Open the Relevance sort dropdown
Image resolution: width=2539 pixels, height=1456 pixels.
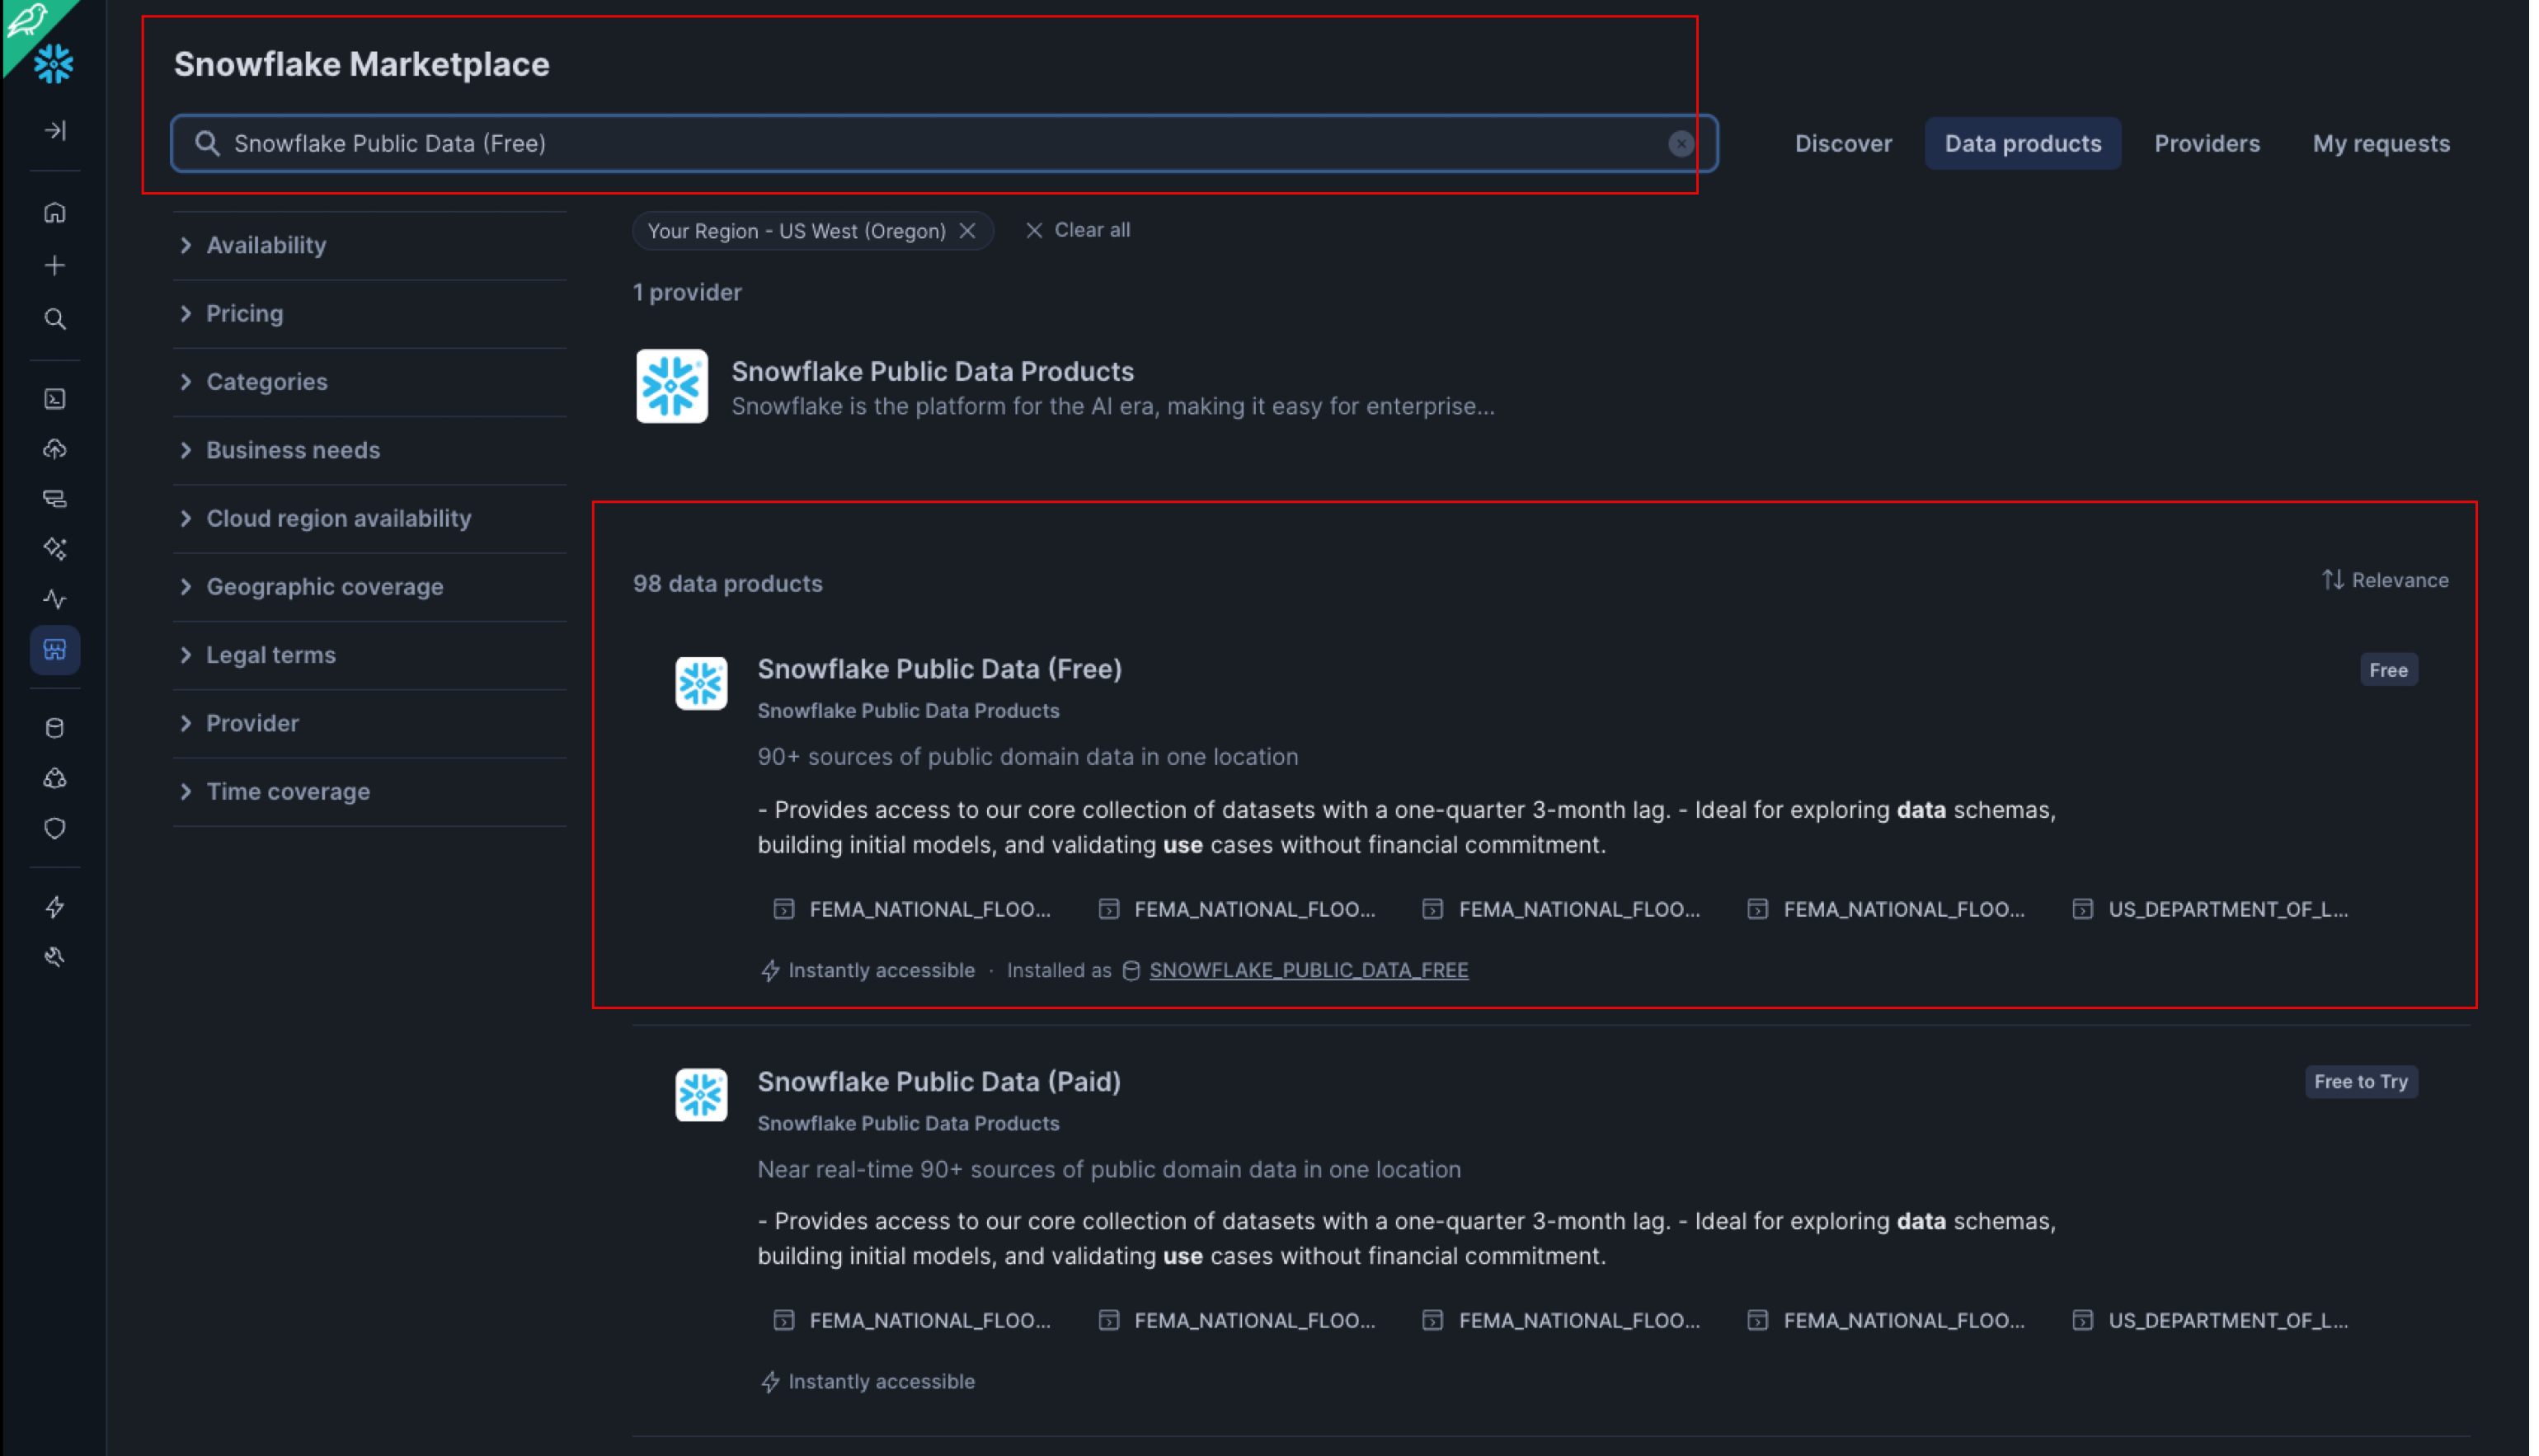point(2384,580)
